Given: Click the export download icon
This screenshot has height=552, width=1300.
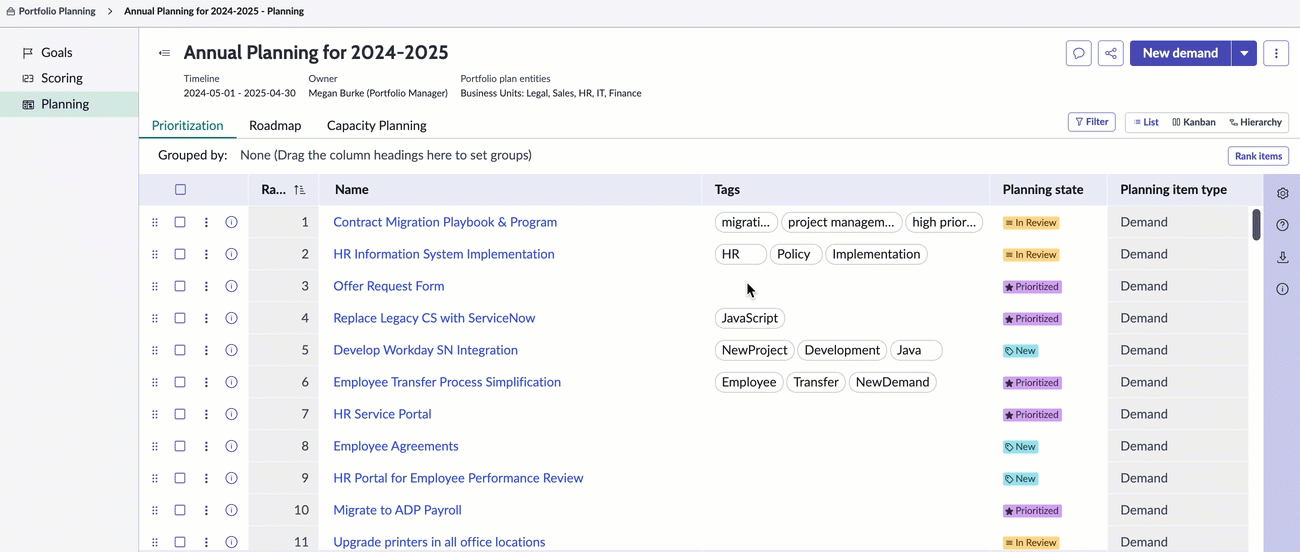Looking at the screenshot, I should point(1283,257).
